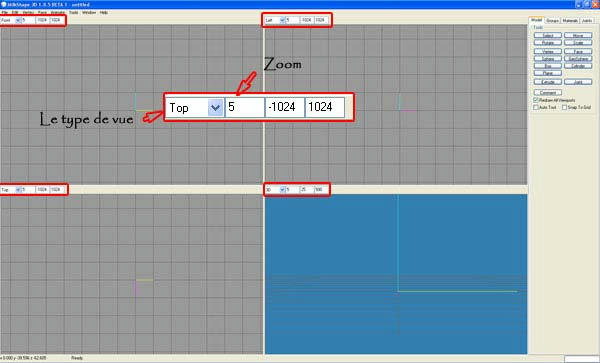Click the last numeric field of Front viewport
600x363 pixels.
[56, 20]
